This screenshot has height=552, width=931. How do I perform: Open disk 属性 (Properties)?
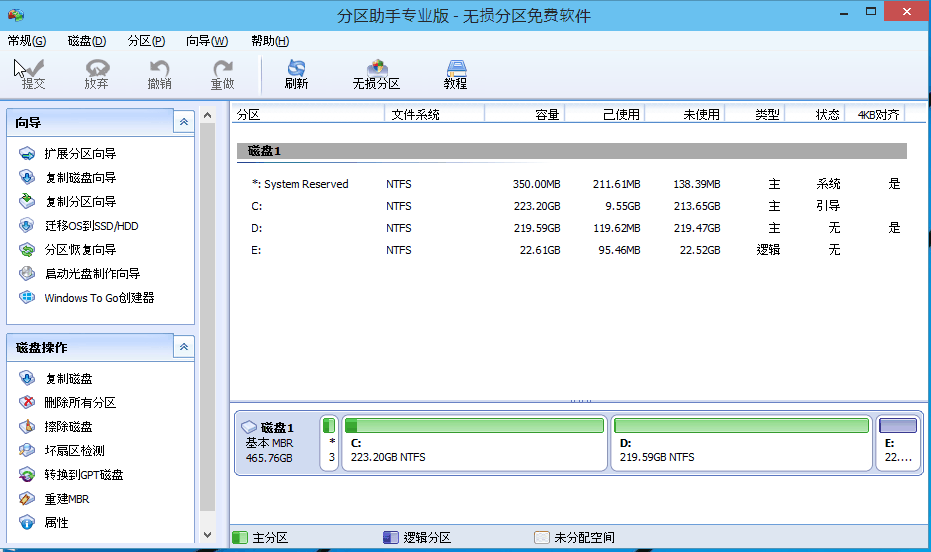44,523
